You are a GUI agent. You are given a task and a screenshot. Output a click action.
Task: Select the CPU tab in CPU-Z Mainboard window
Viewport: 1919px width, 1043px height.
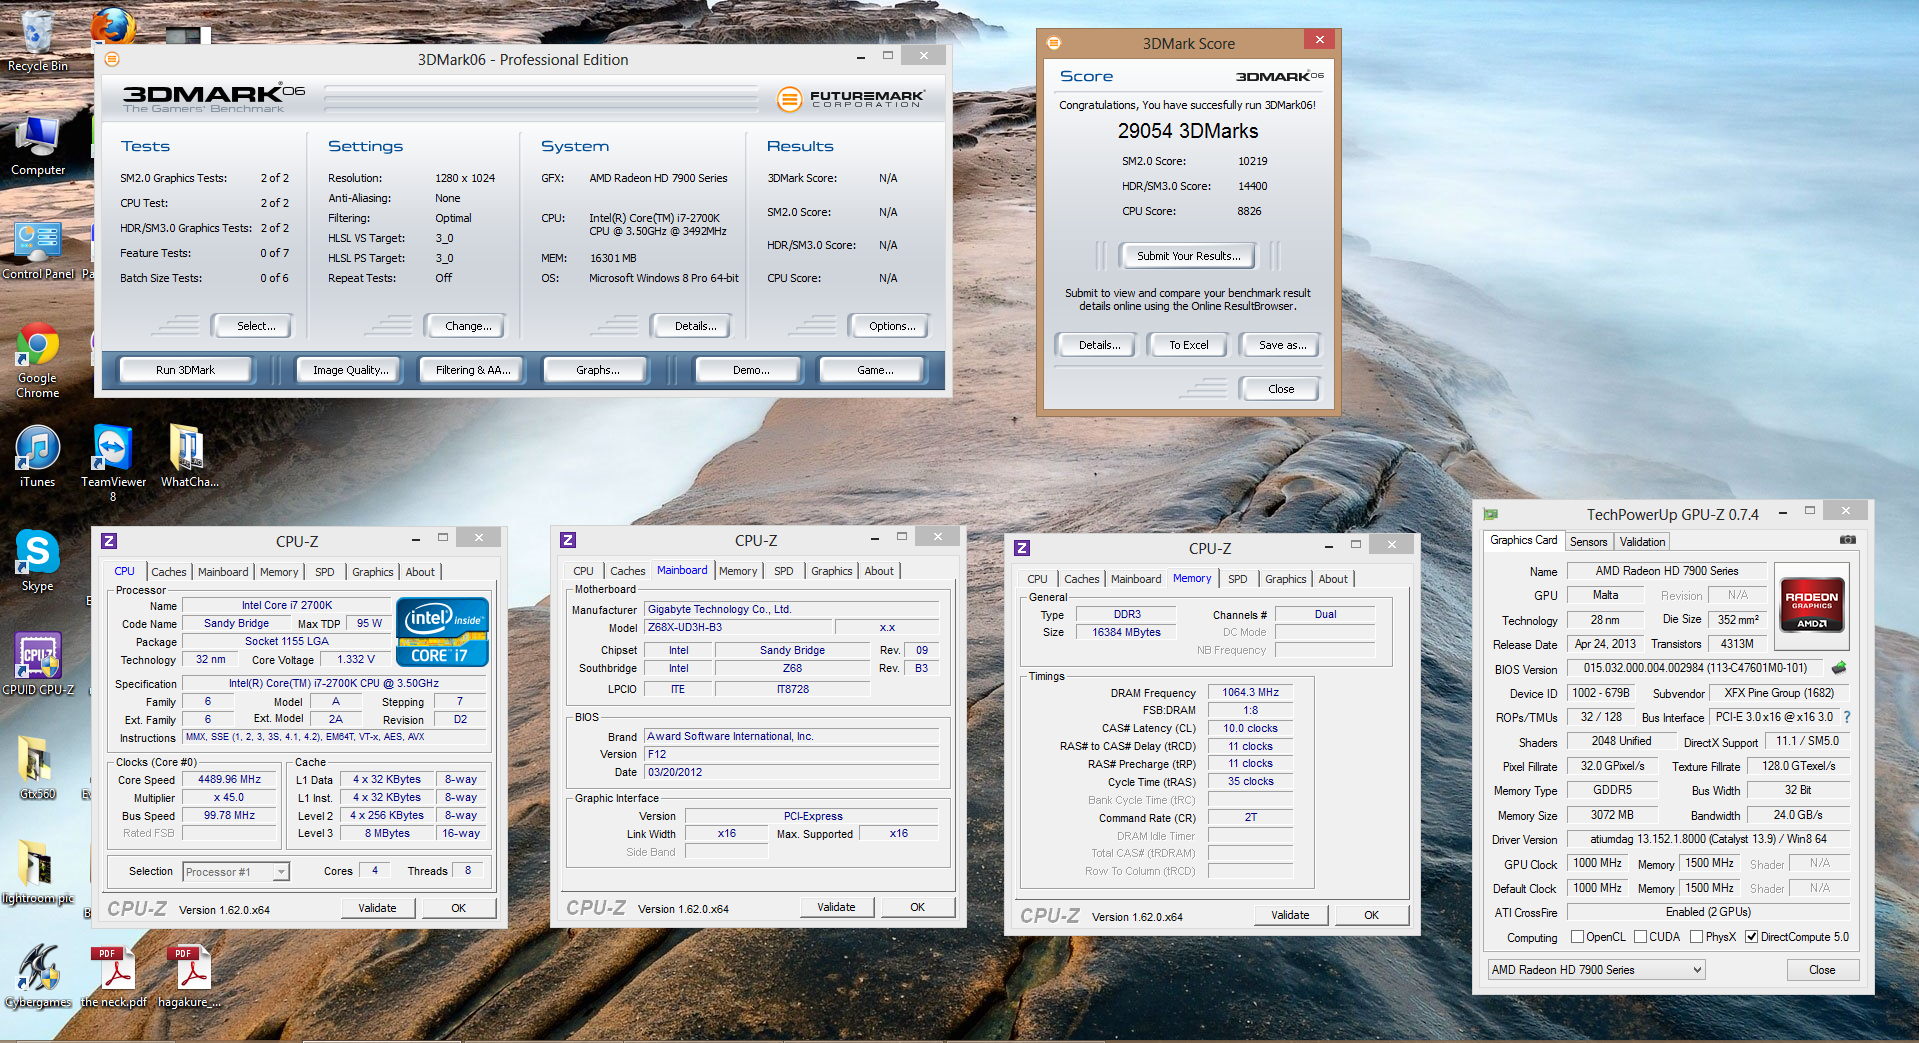[x=583, y=571]
